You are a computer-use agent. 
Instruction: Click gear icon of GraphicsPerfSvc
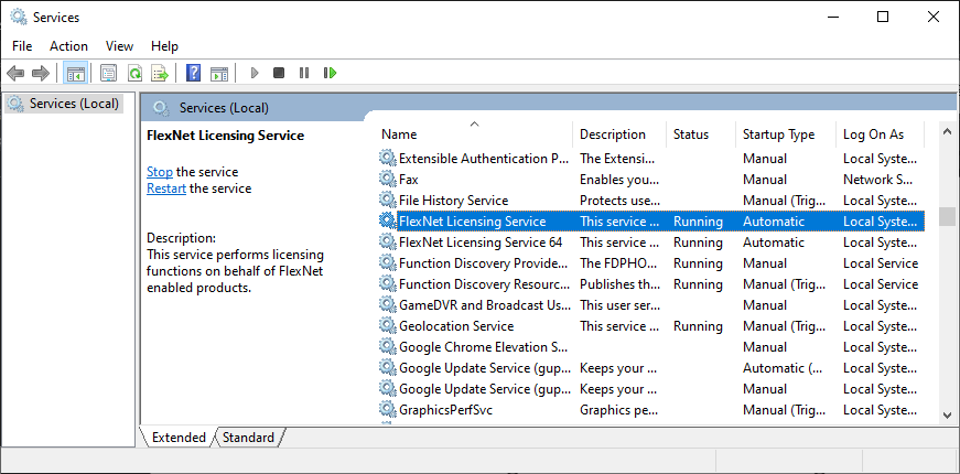(x=387, y=410)
